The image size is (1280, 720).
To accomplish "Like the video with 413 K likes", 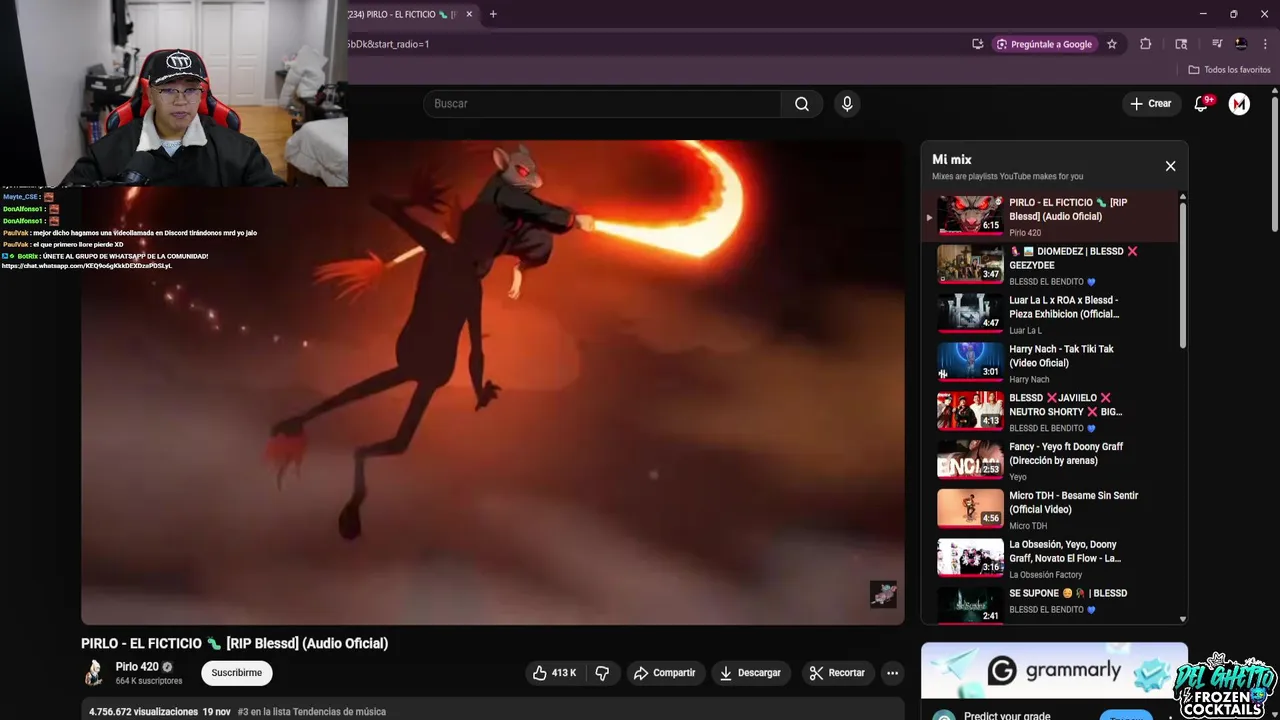I will 554,673.
